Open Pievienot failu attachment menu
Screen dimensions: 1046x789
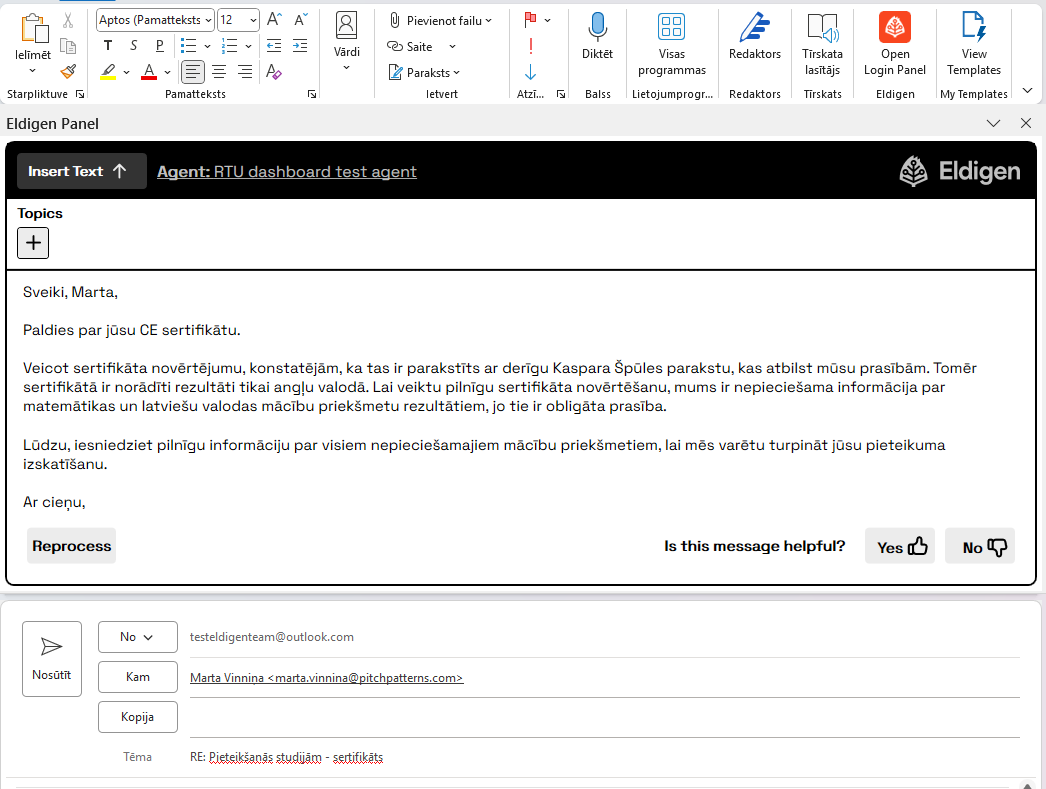coord(441,21)
